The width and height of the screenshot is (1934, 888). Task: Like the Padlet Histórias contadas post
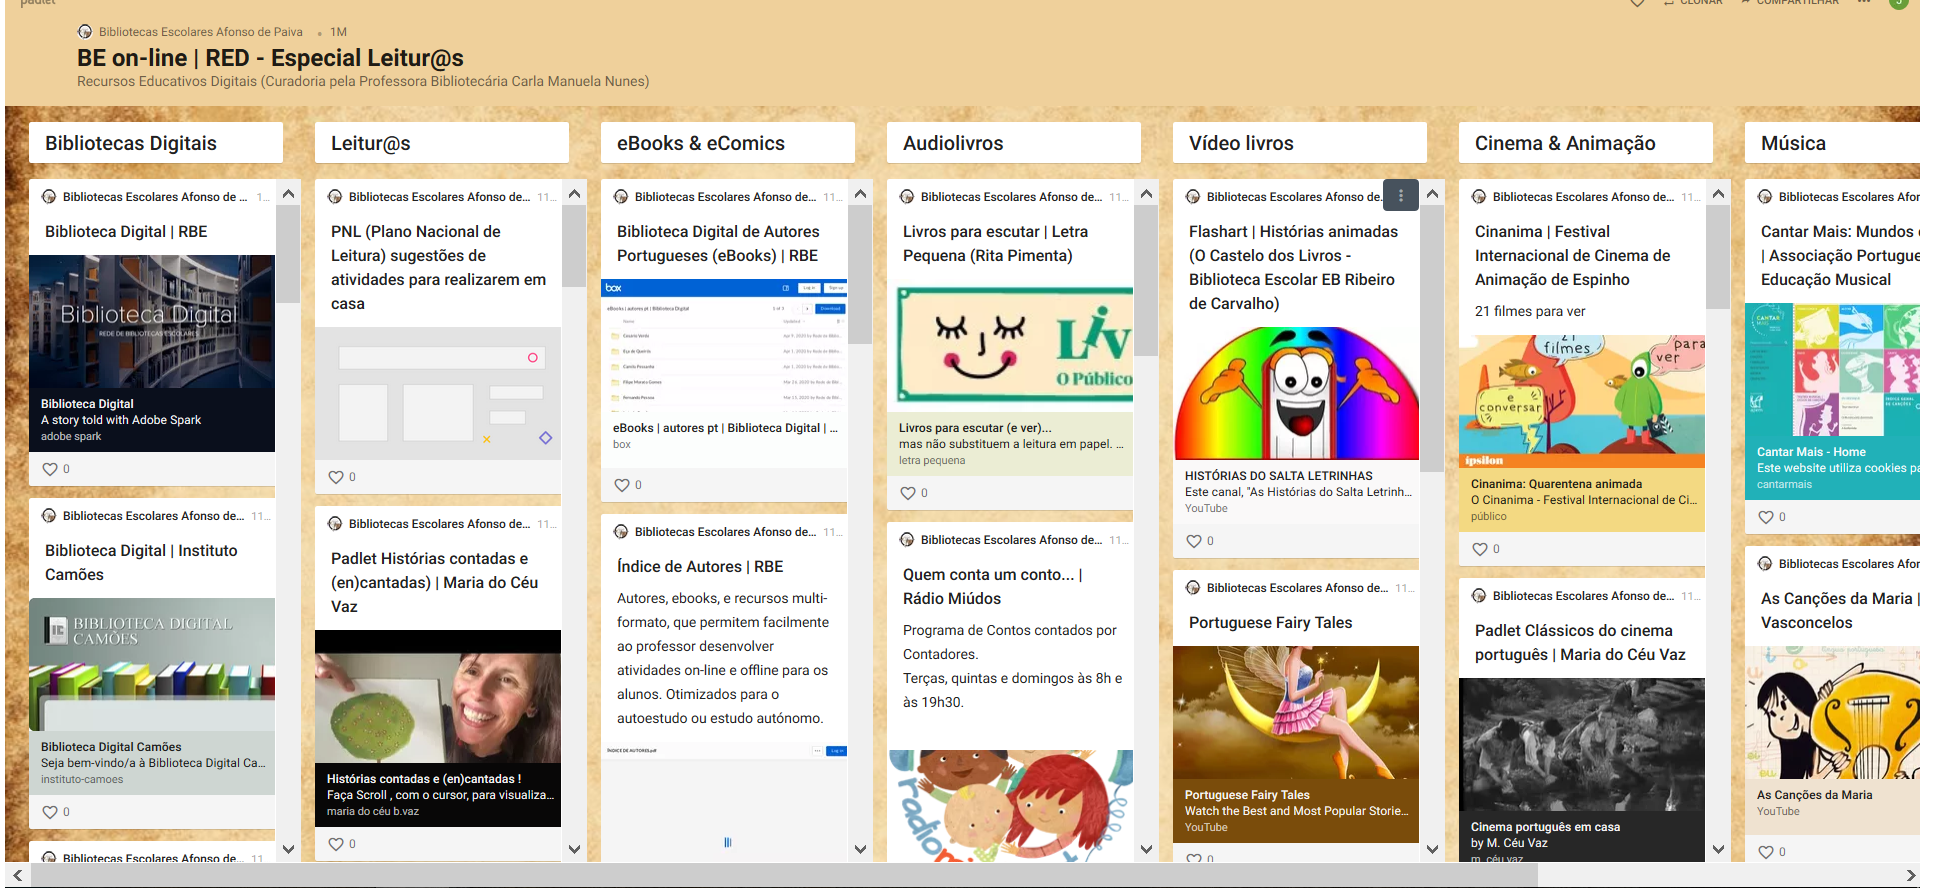336,844
